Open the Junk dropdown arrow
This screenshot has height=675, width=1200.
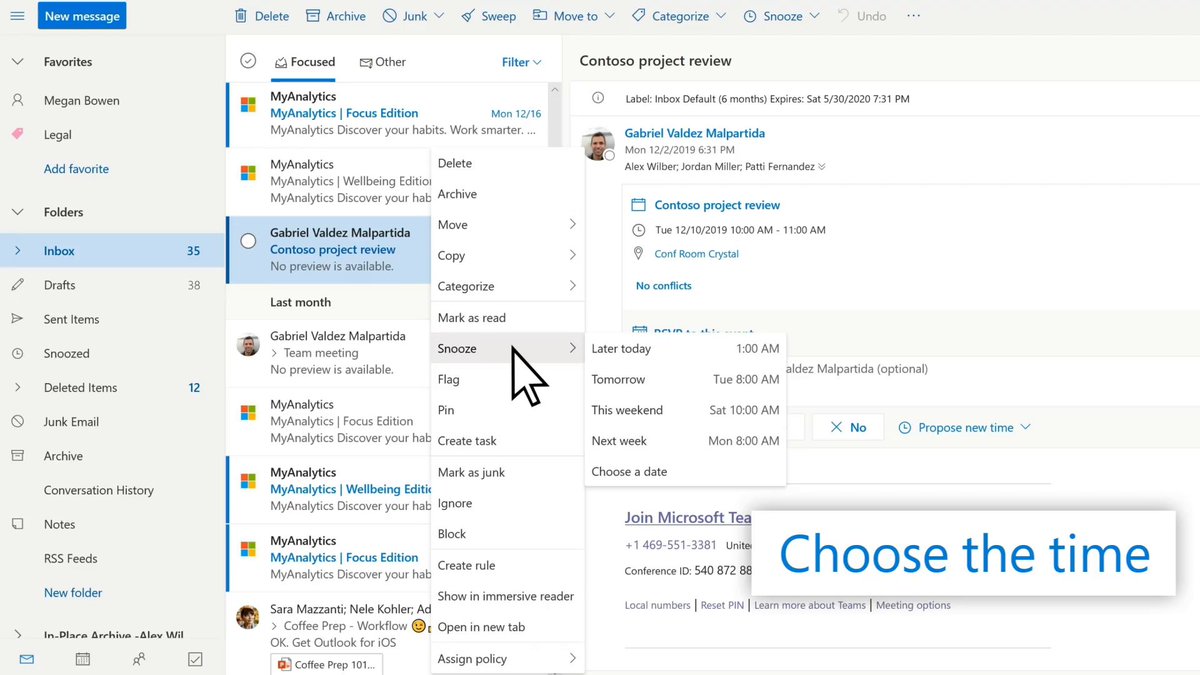click(x=438, y=16)
